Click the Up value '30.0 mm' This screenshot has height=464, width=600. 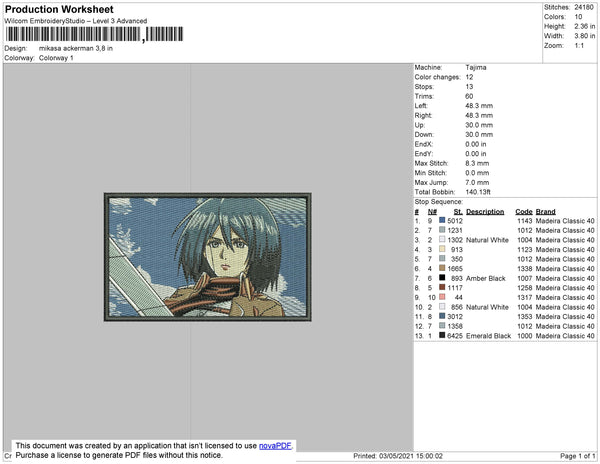(479, 125)
